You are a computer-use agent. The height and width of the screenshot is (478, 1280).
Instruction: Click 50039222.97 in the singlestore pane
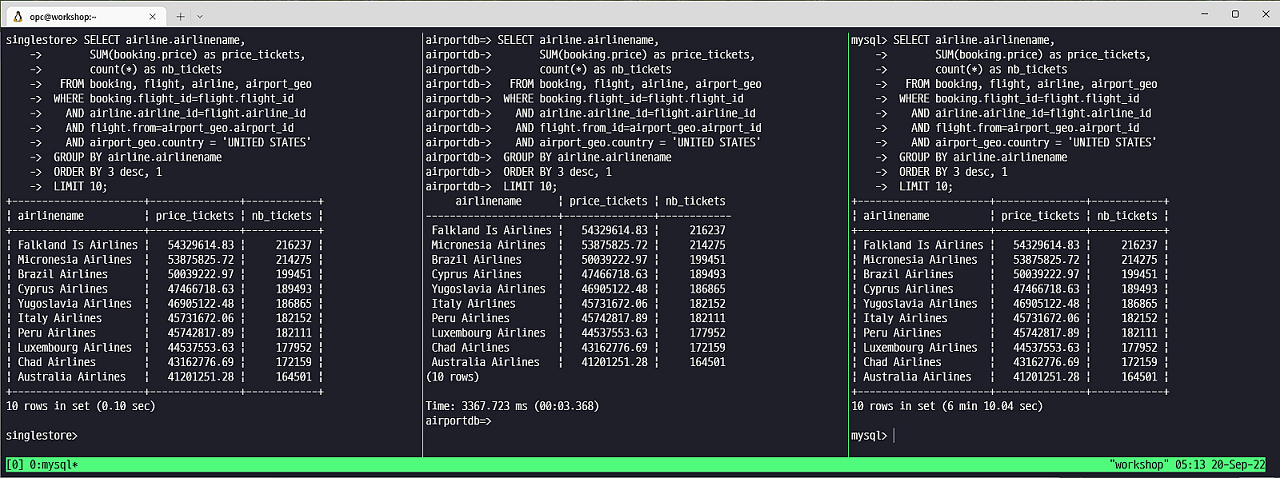pos(201,274)
